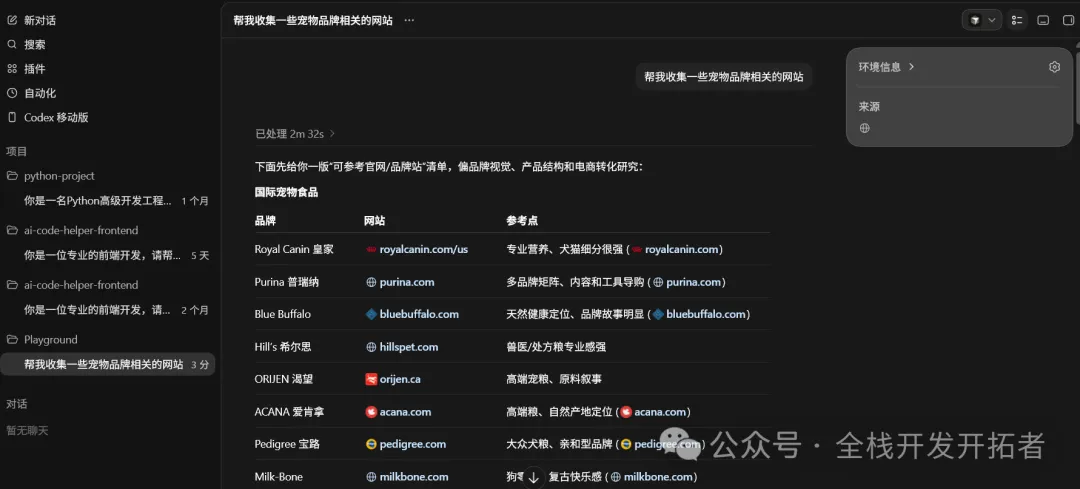Open orijen.ca link
The width and height of the screenshot is (1080, 489).
tap(400, 379)
